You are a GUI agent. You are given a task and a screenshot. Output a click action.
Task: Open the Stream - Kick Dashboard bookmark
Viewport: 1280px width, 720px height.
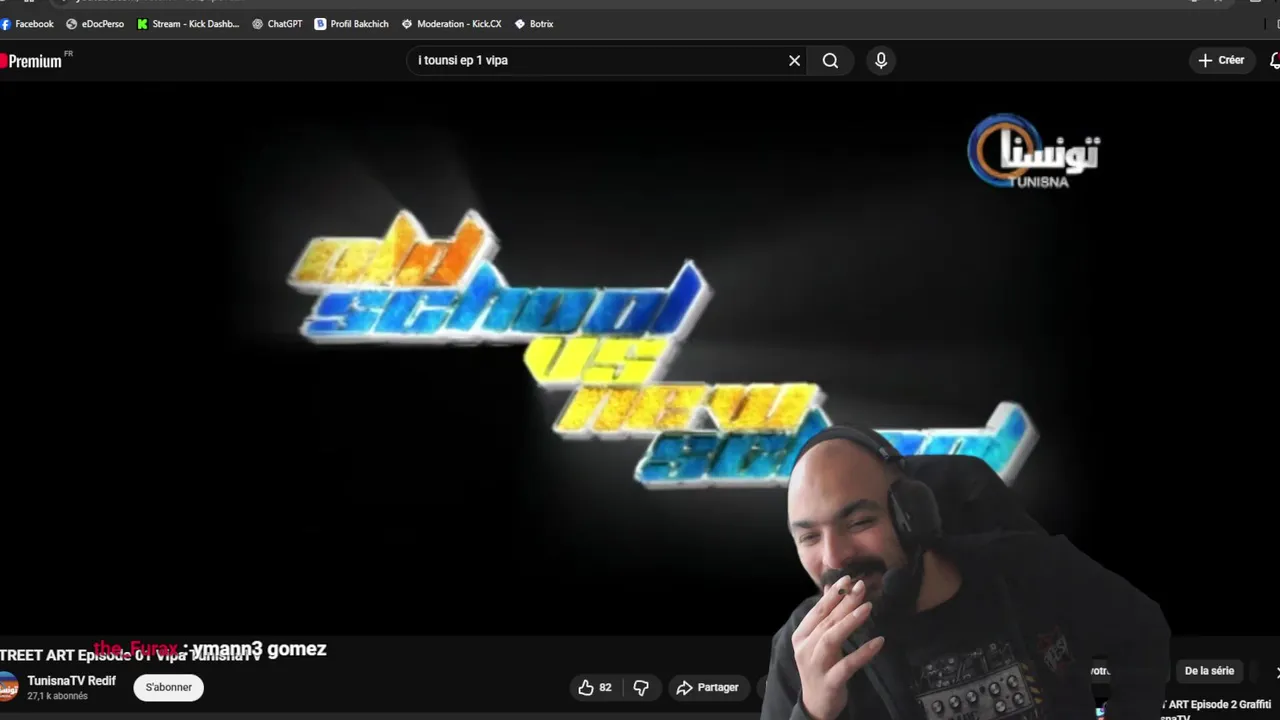click(x=188, y=24)
